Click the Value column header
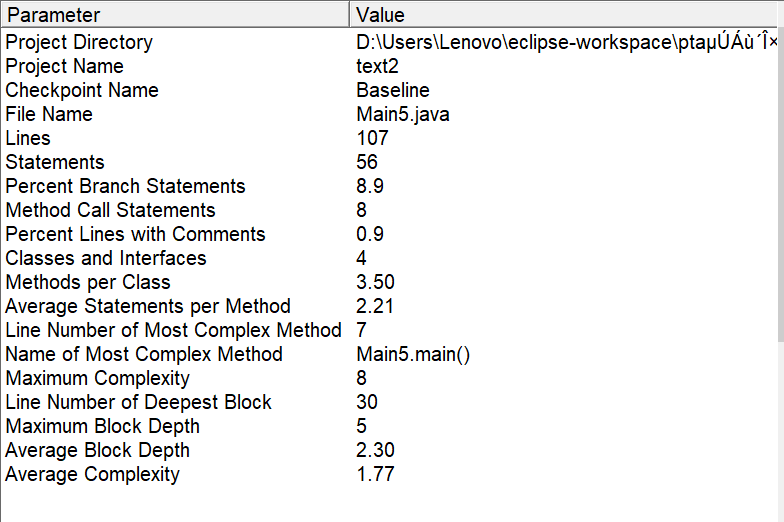784x522 pixels. 566,14
